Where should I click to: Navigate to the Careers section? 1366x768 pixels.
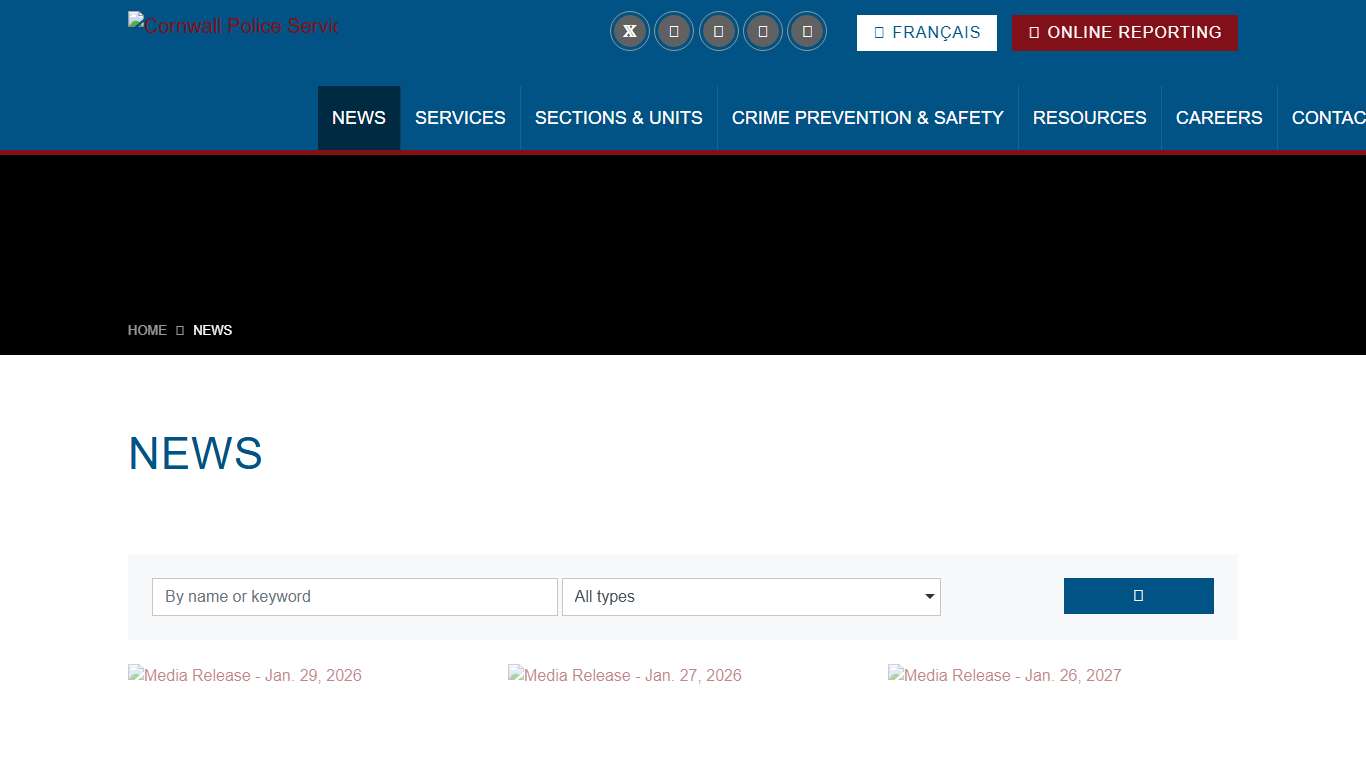pyautogui.click(x=1219, y=118)
